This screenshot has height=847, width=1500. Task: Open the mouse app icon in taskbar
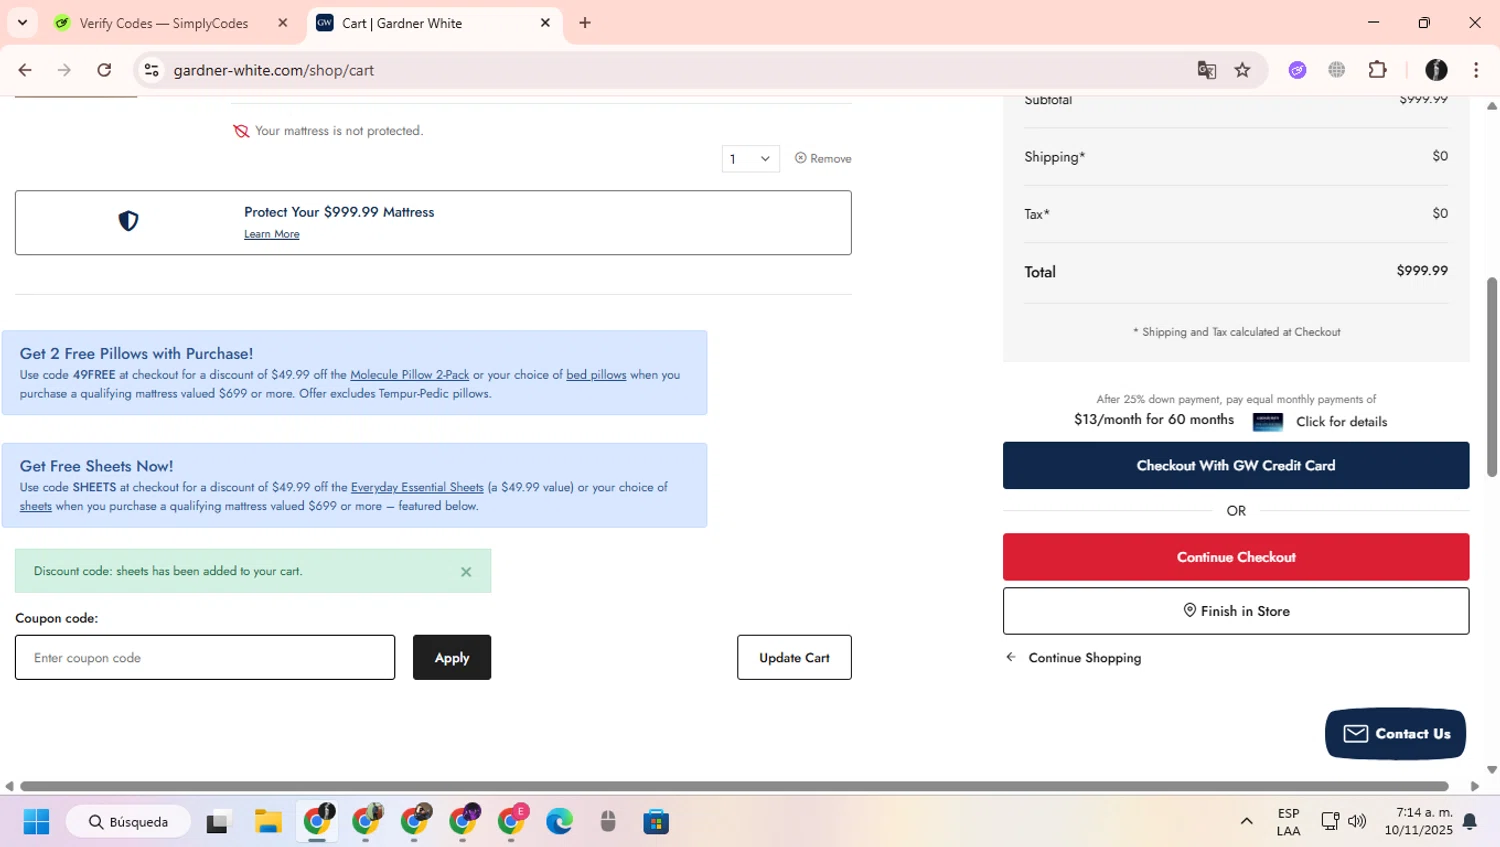click(608, 822)
